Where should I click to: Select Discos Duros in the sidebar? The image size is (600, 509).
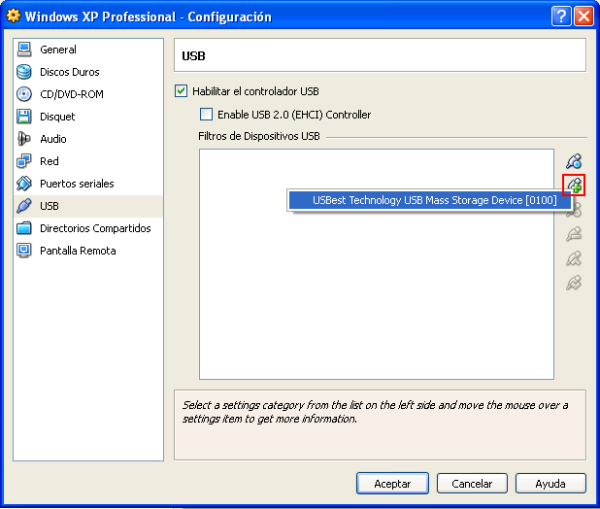pos(69,72)
